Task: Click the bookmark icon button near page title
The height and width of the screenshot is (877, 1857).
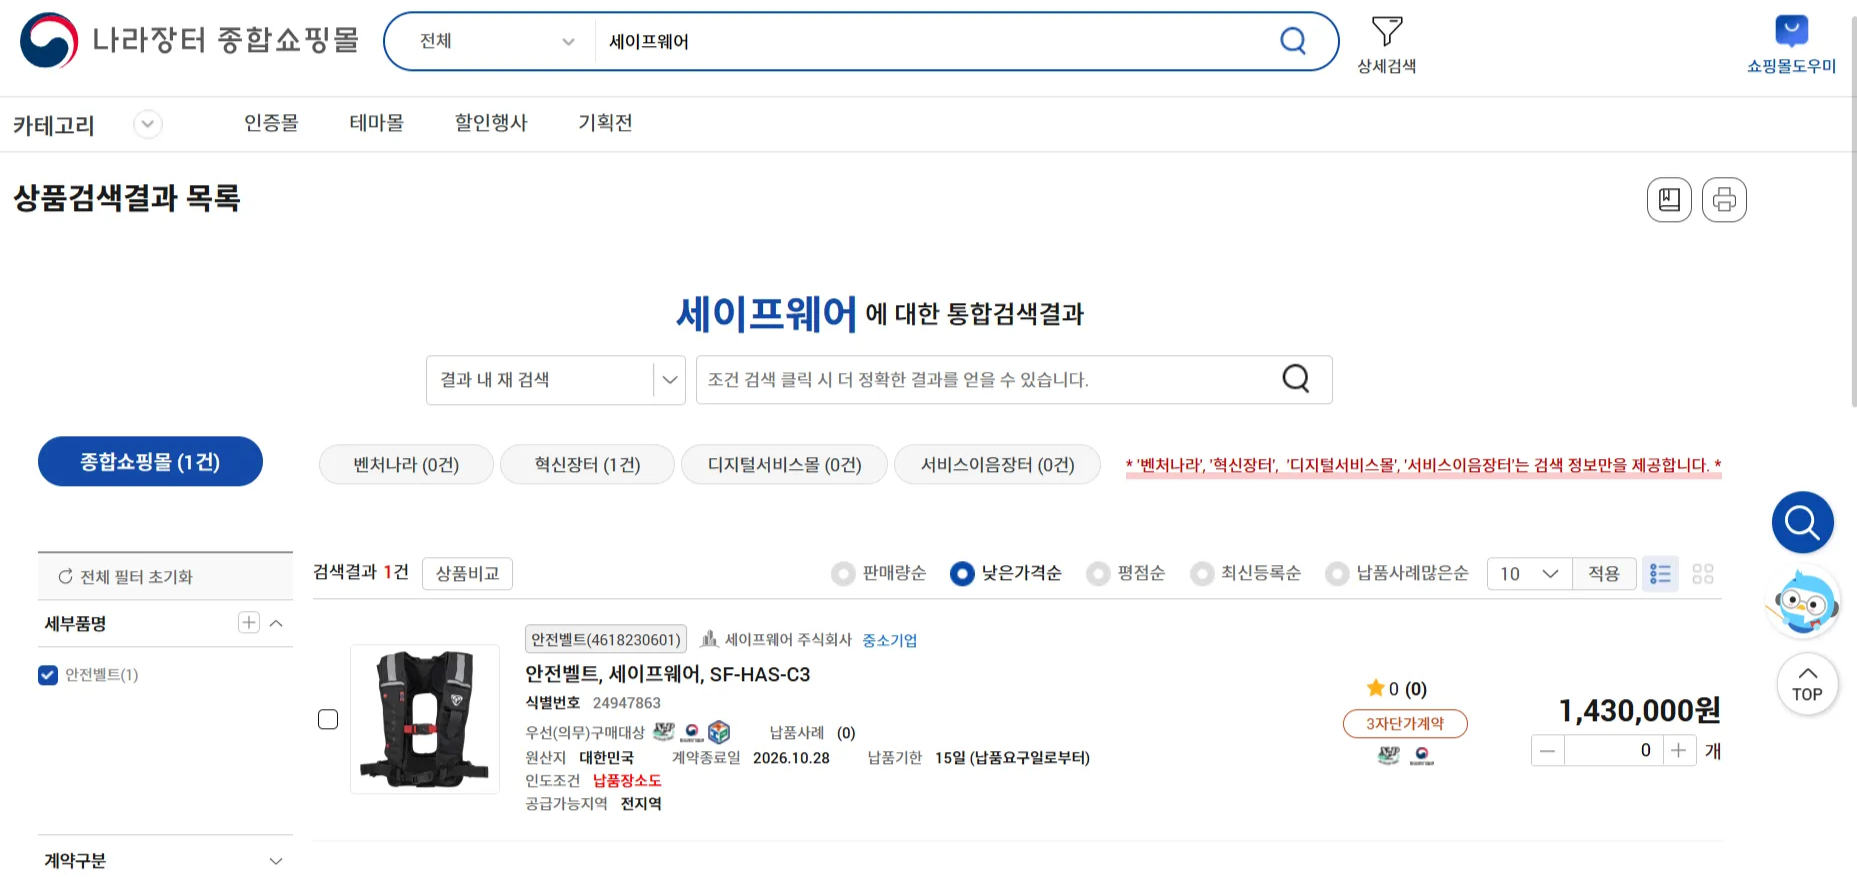Action: click(x=1669, y=200)
